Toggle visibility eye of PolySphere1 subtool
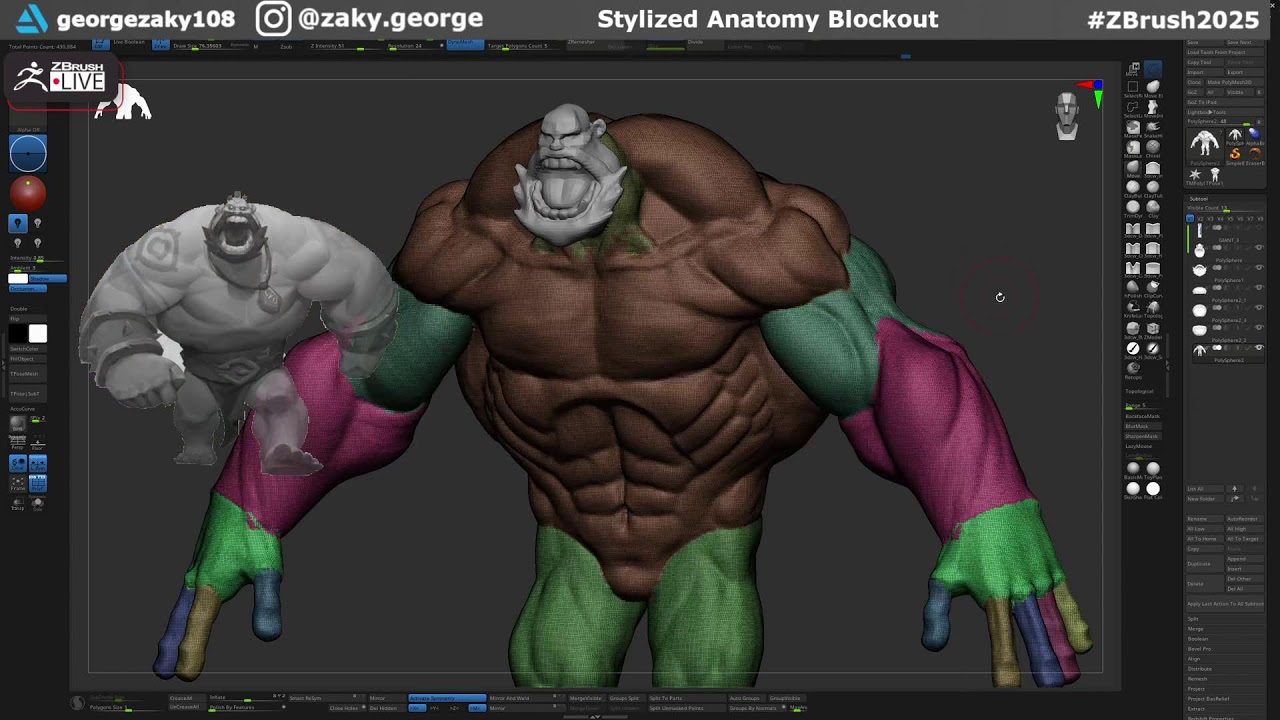The image size is (1280, 720). pyautogui.click(x=1259, y=268)
